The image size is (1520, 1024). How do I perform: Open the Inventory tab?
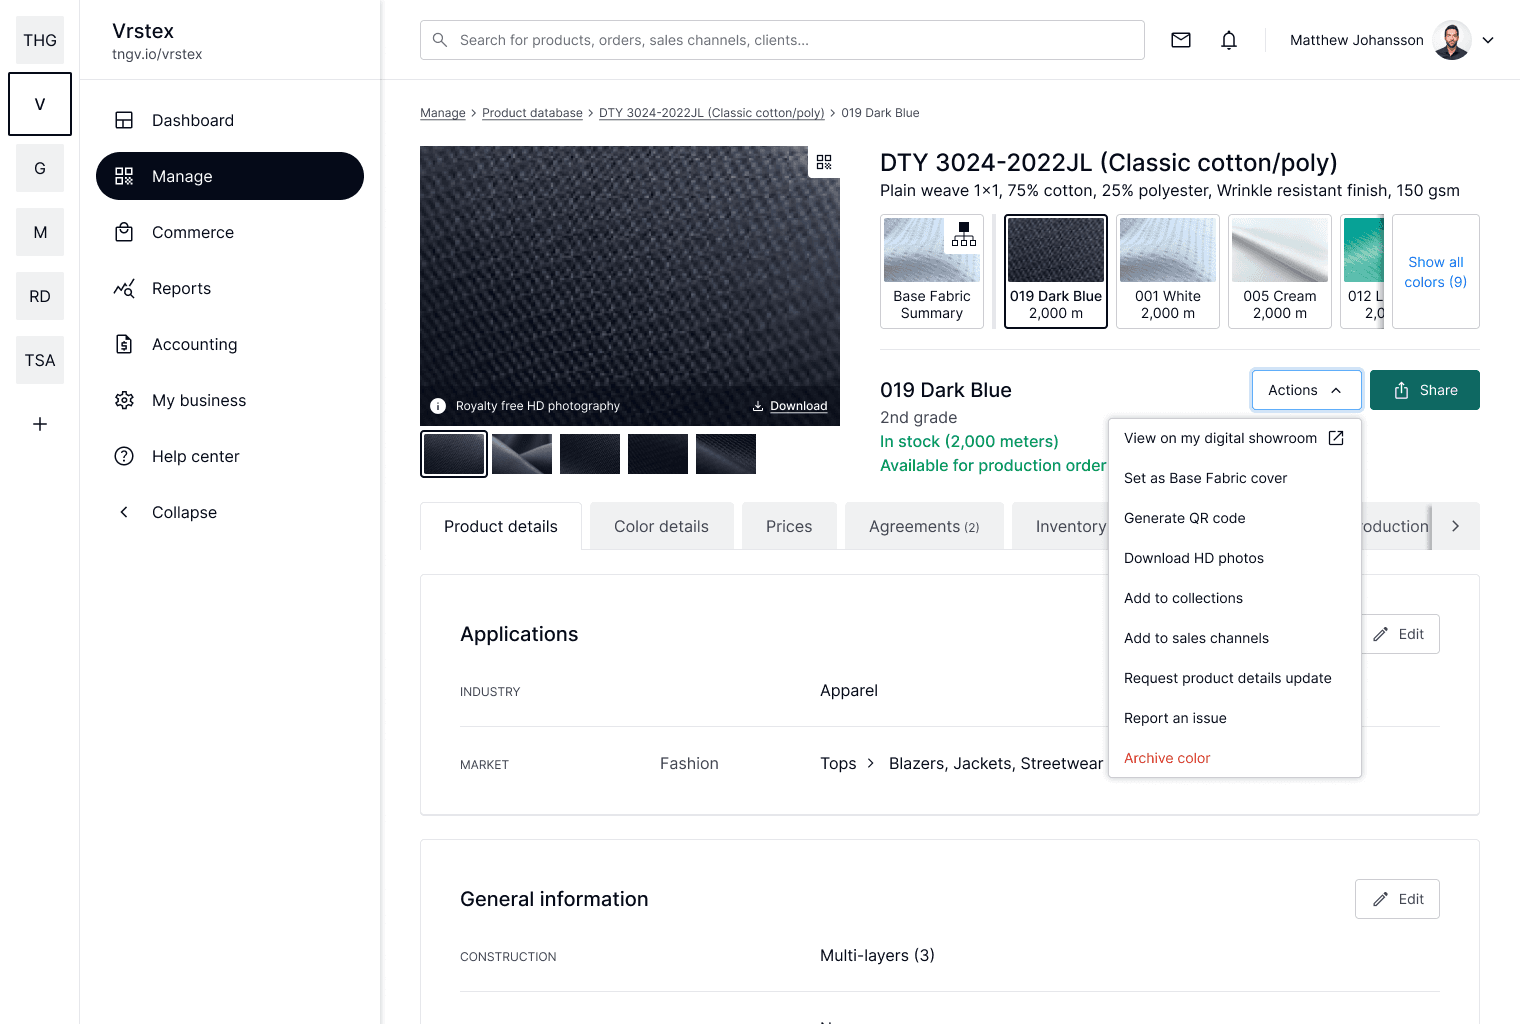click(1062, 526)
